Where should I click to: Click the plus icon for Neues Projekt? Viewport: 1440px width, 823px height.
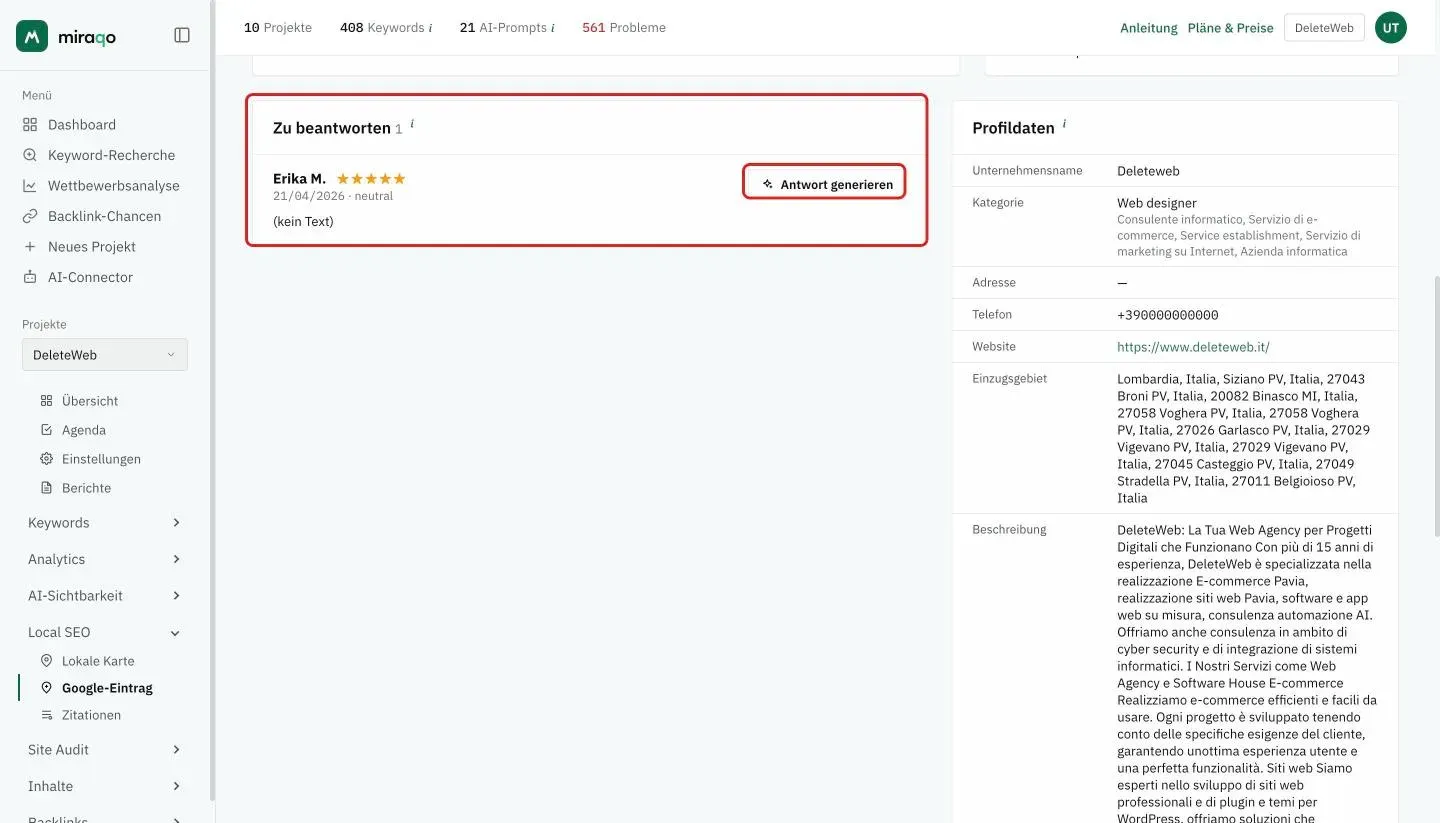30,247
